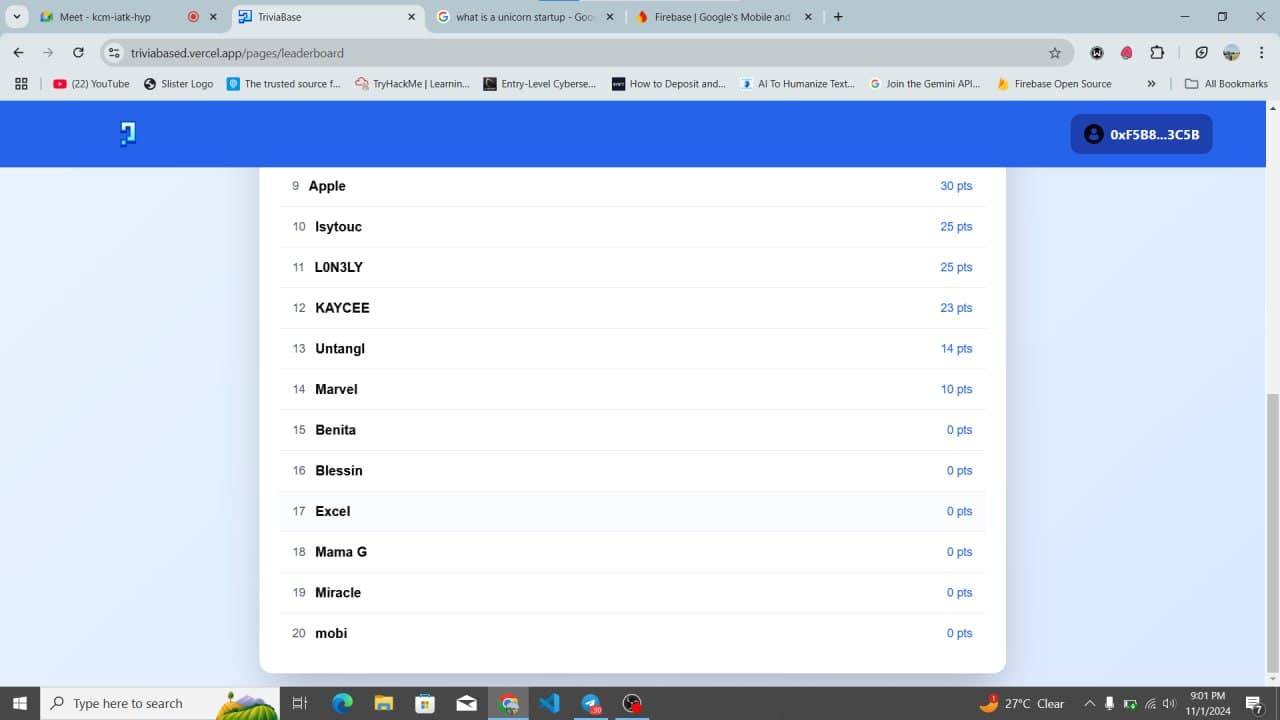Show the hidden bookmarks overflow chevron

[1151, 84]
